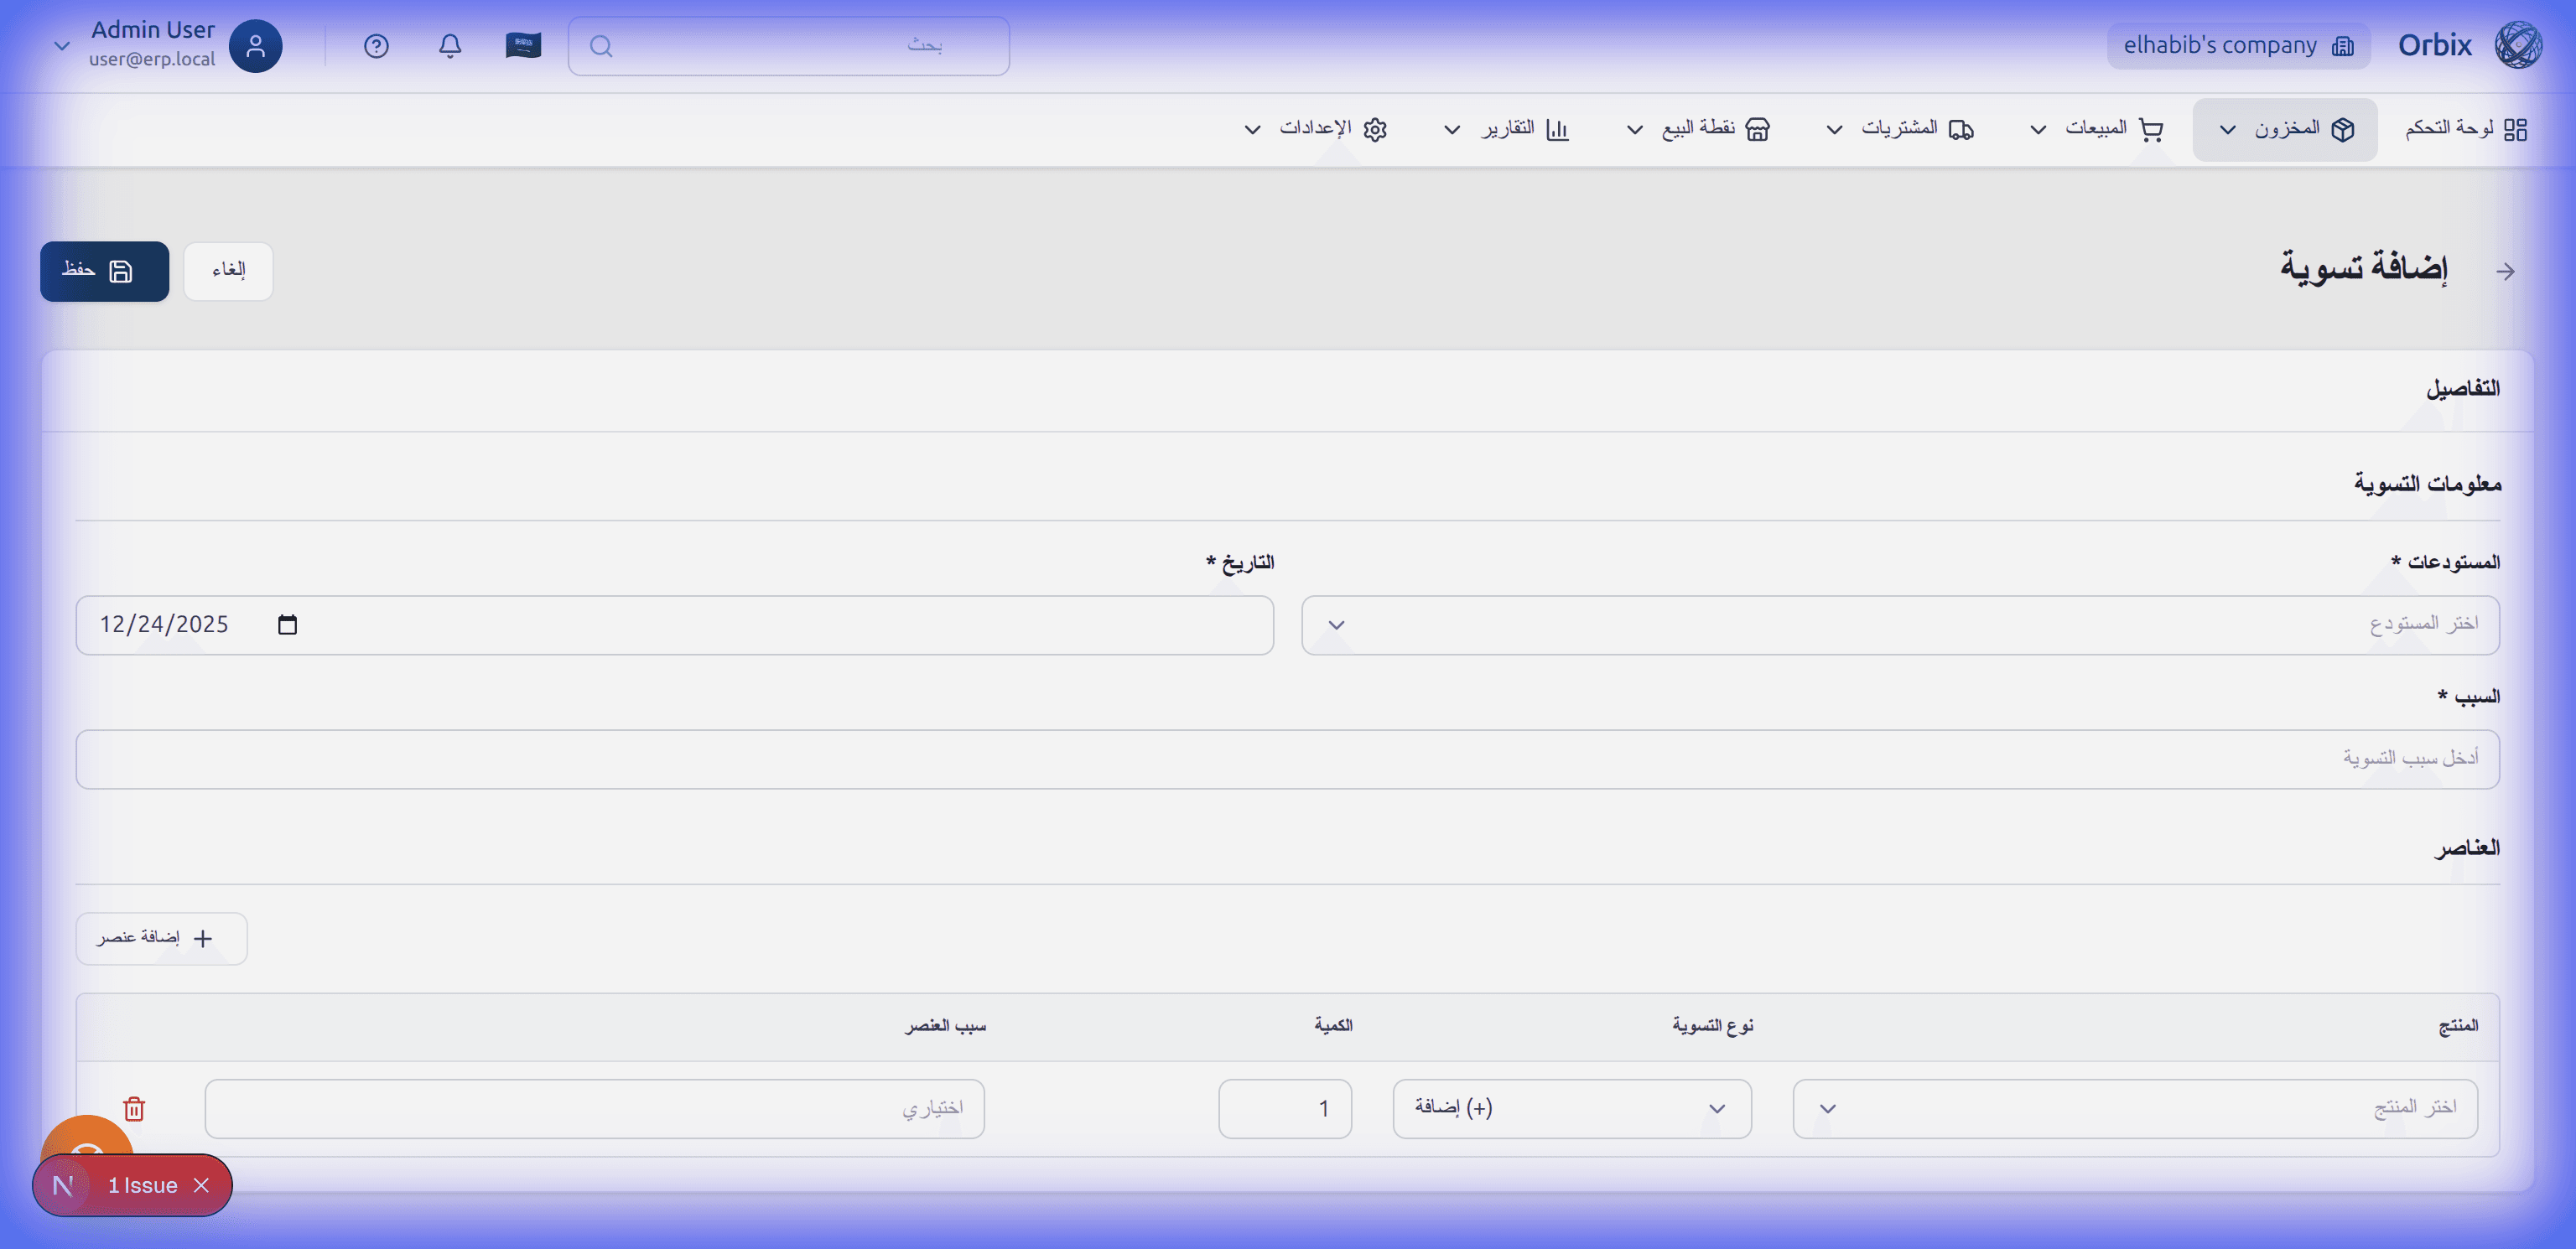Open the help question mark icon
Viewport: 2576px width, 1249px height.
(x=376, y=46)
